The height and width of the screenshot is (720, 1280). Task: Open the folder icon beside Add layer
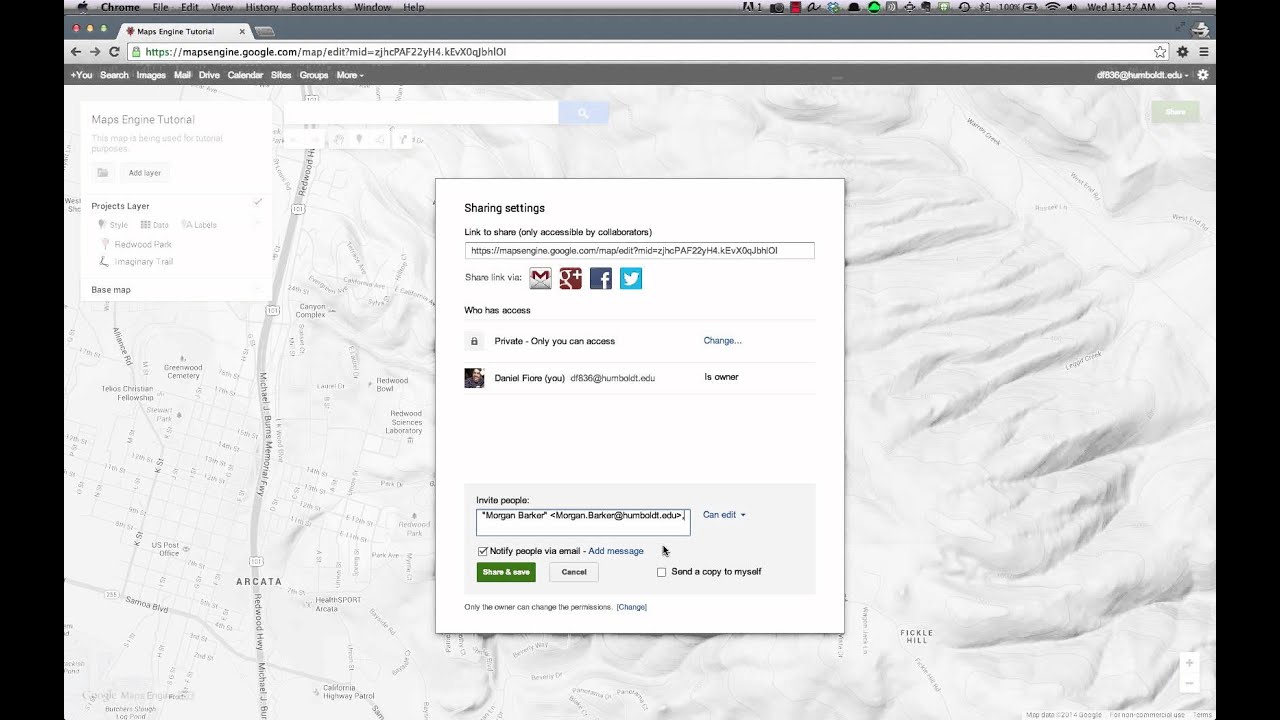click(x=103, y=173)
